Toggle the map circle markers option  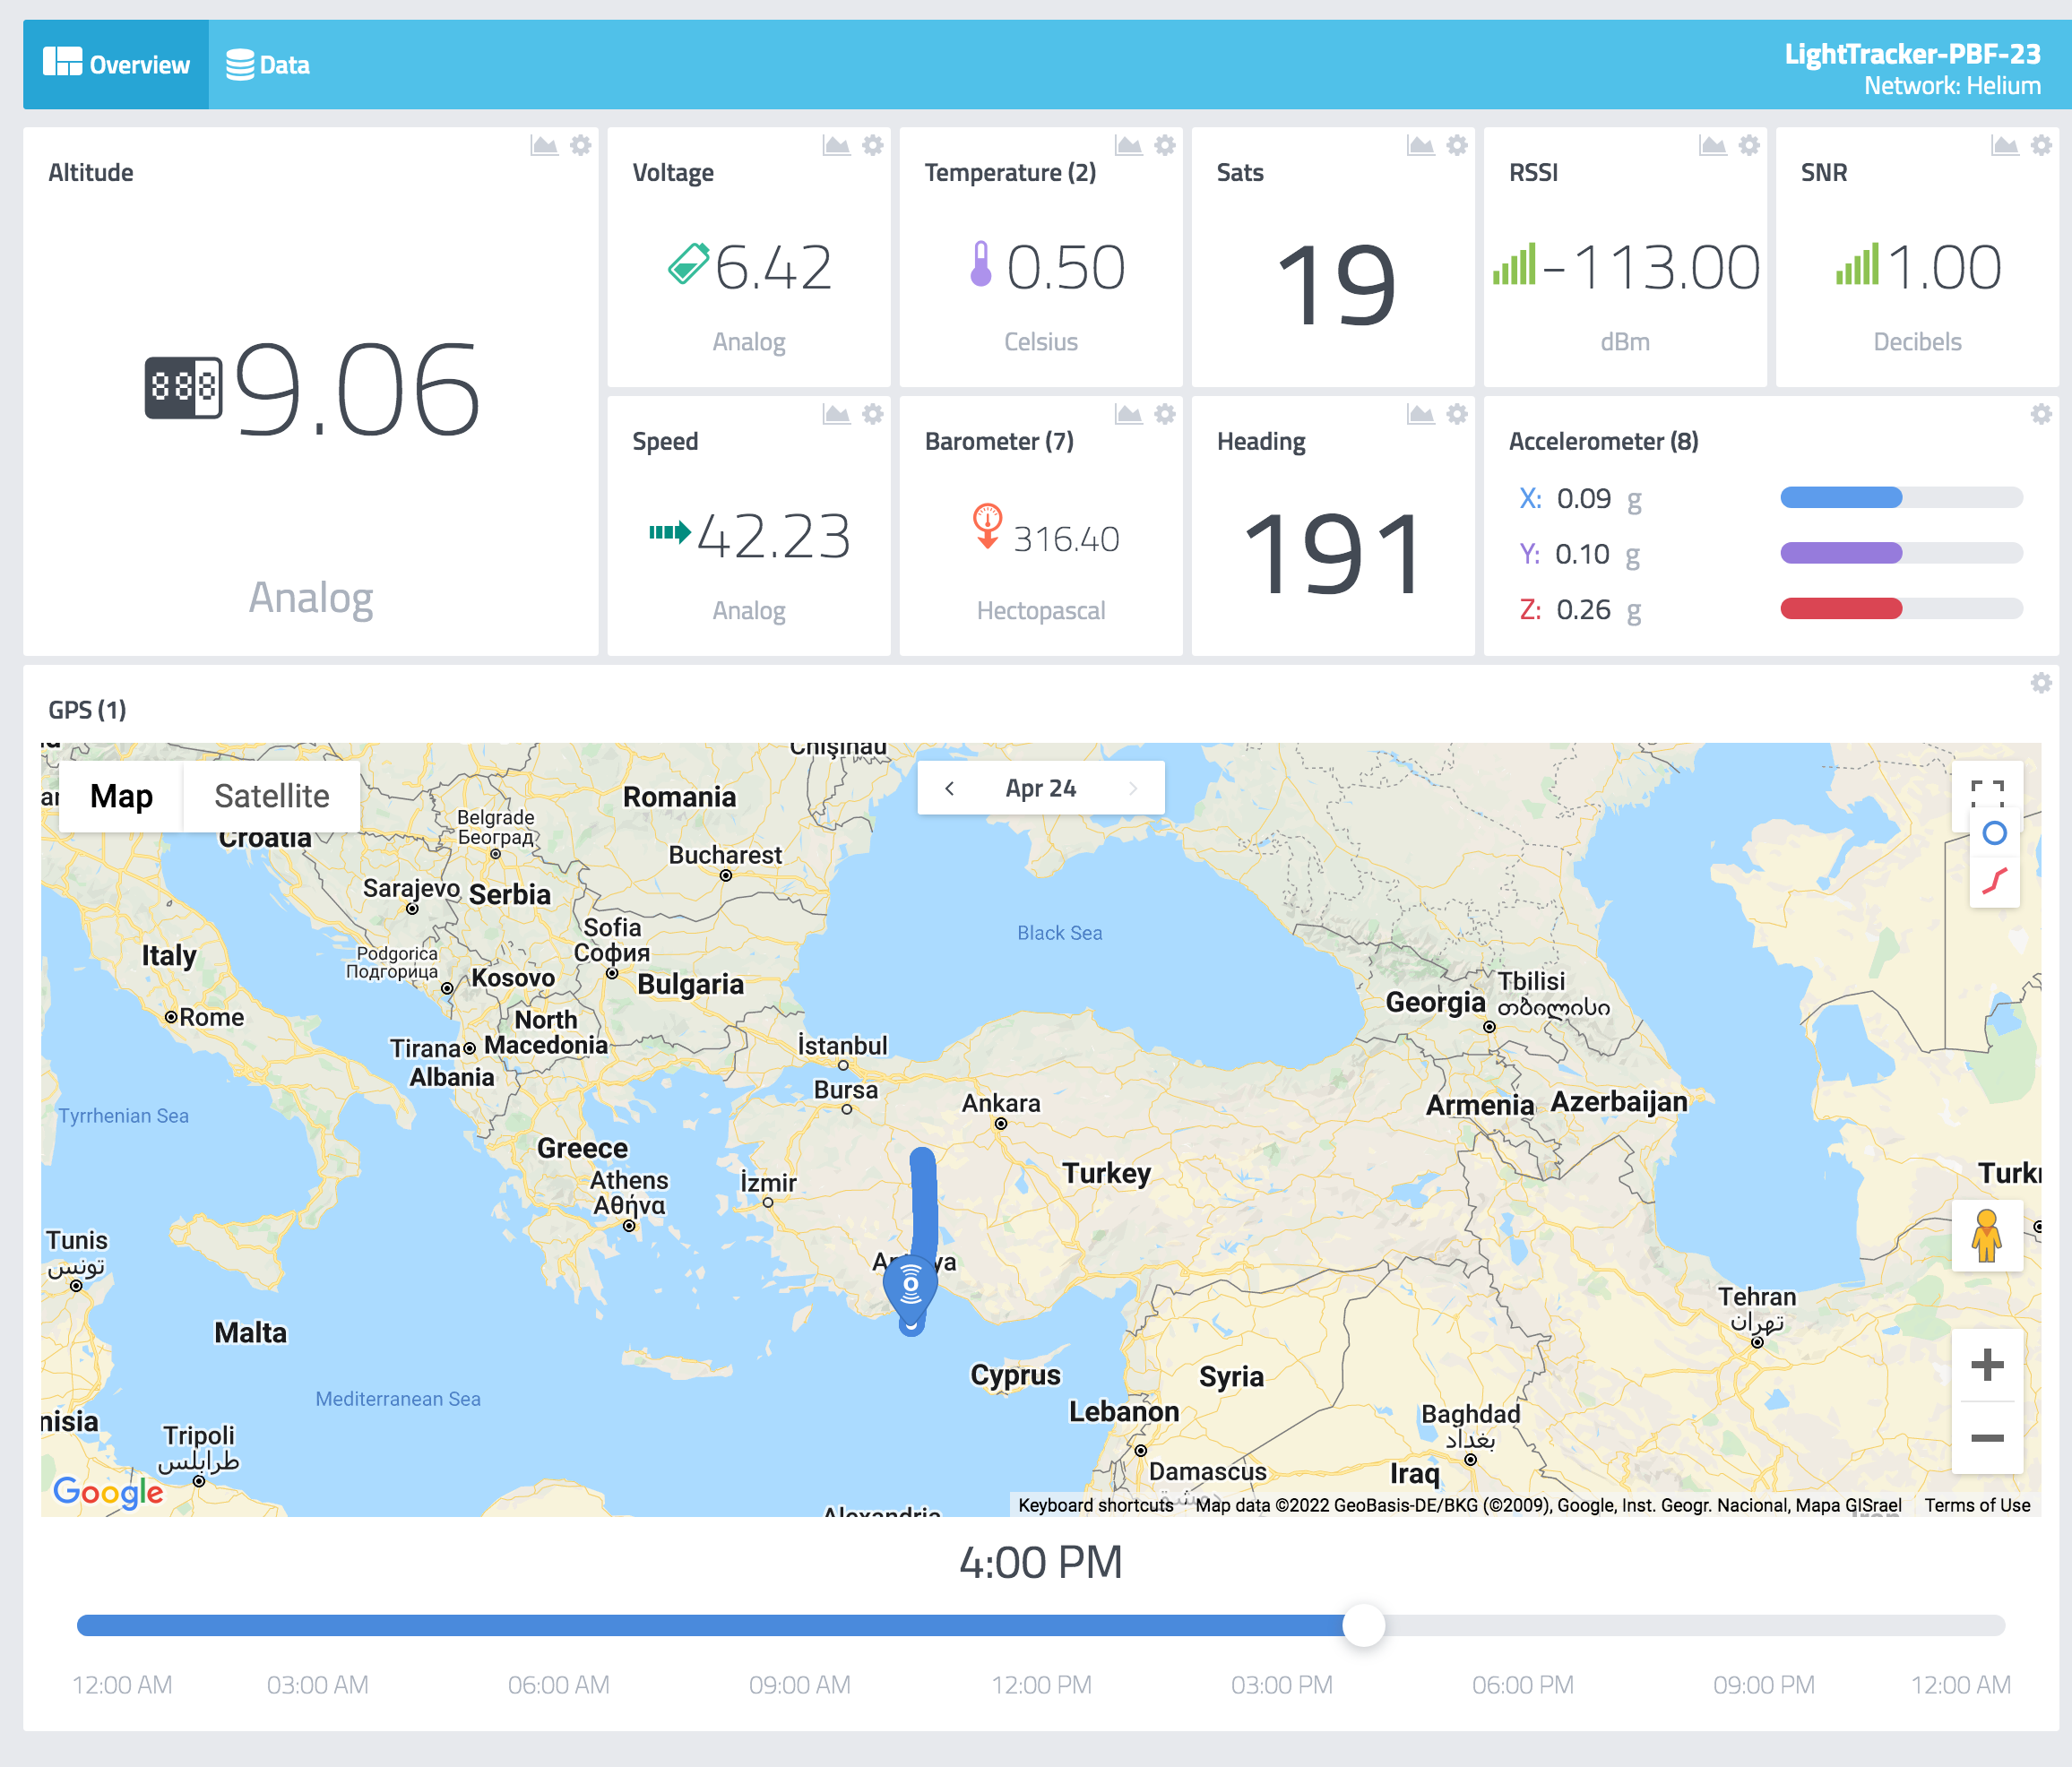[1994, 833]
